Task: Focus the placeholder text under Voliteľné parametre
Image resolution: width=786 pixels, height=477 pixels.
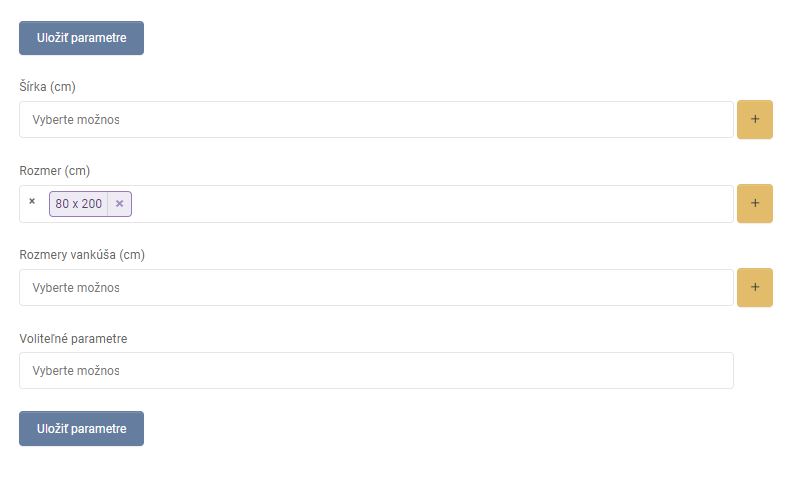Action: (76, 371)
